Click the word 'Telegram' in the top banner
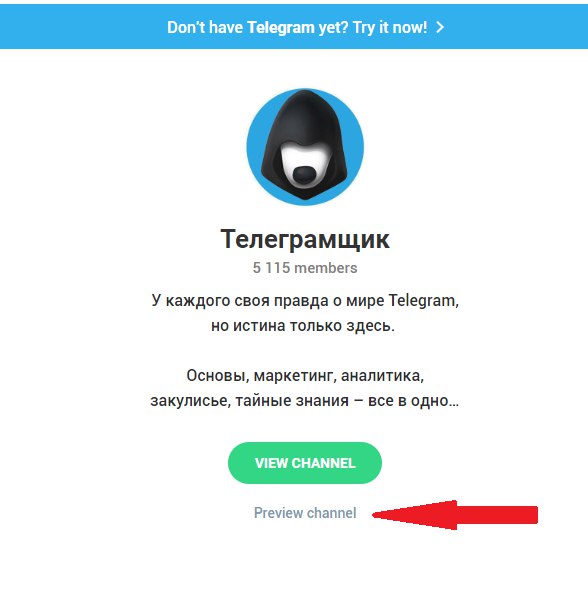The width and height of the screenshot is (588, 599). (281, 28)
